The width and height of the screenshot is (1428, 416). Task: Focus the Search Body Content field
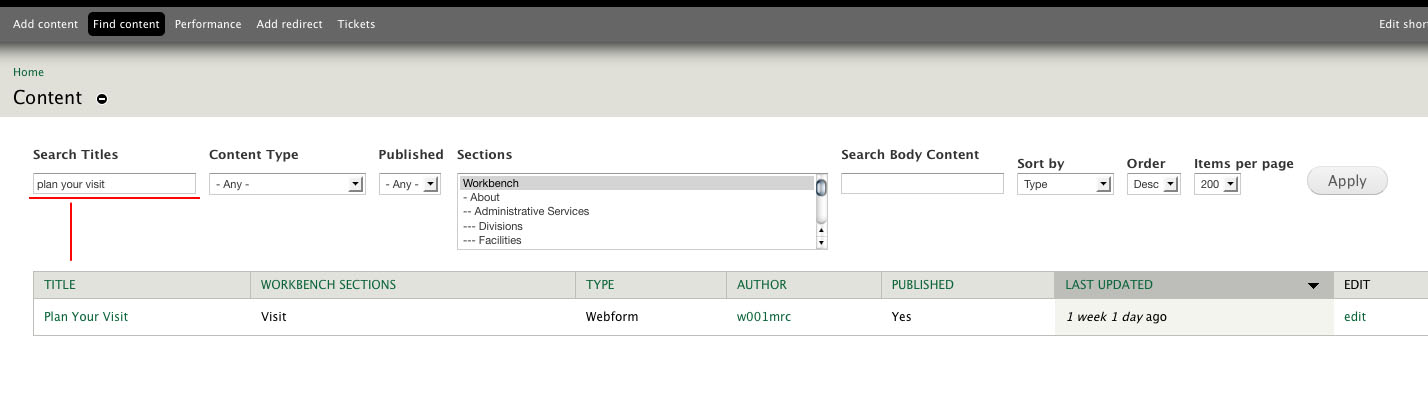pyautogui.click(x=922, y=184)
